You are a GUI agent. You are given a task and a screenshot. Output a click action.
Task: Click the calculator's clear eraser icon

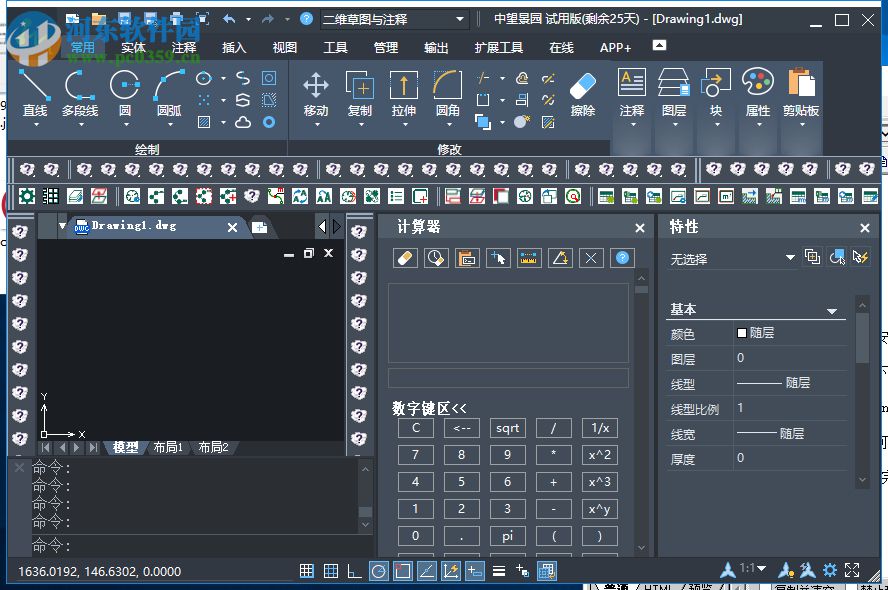(405, 258)
